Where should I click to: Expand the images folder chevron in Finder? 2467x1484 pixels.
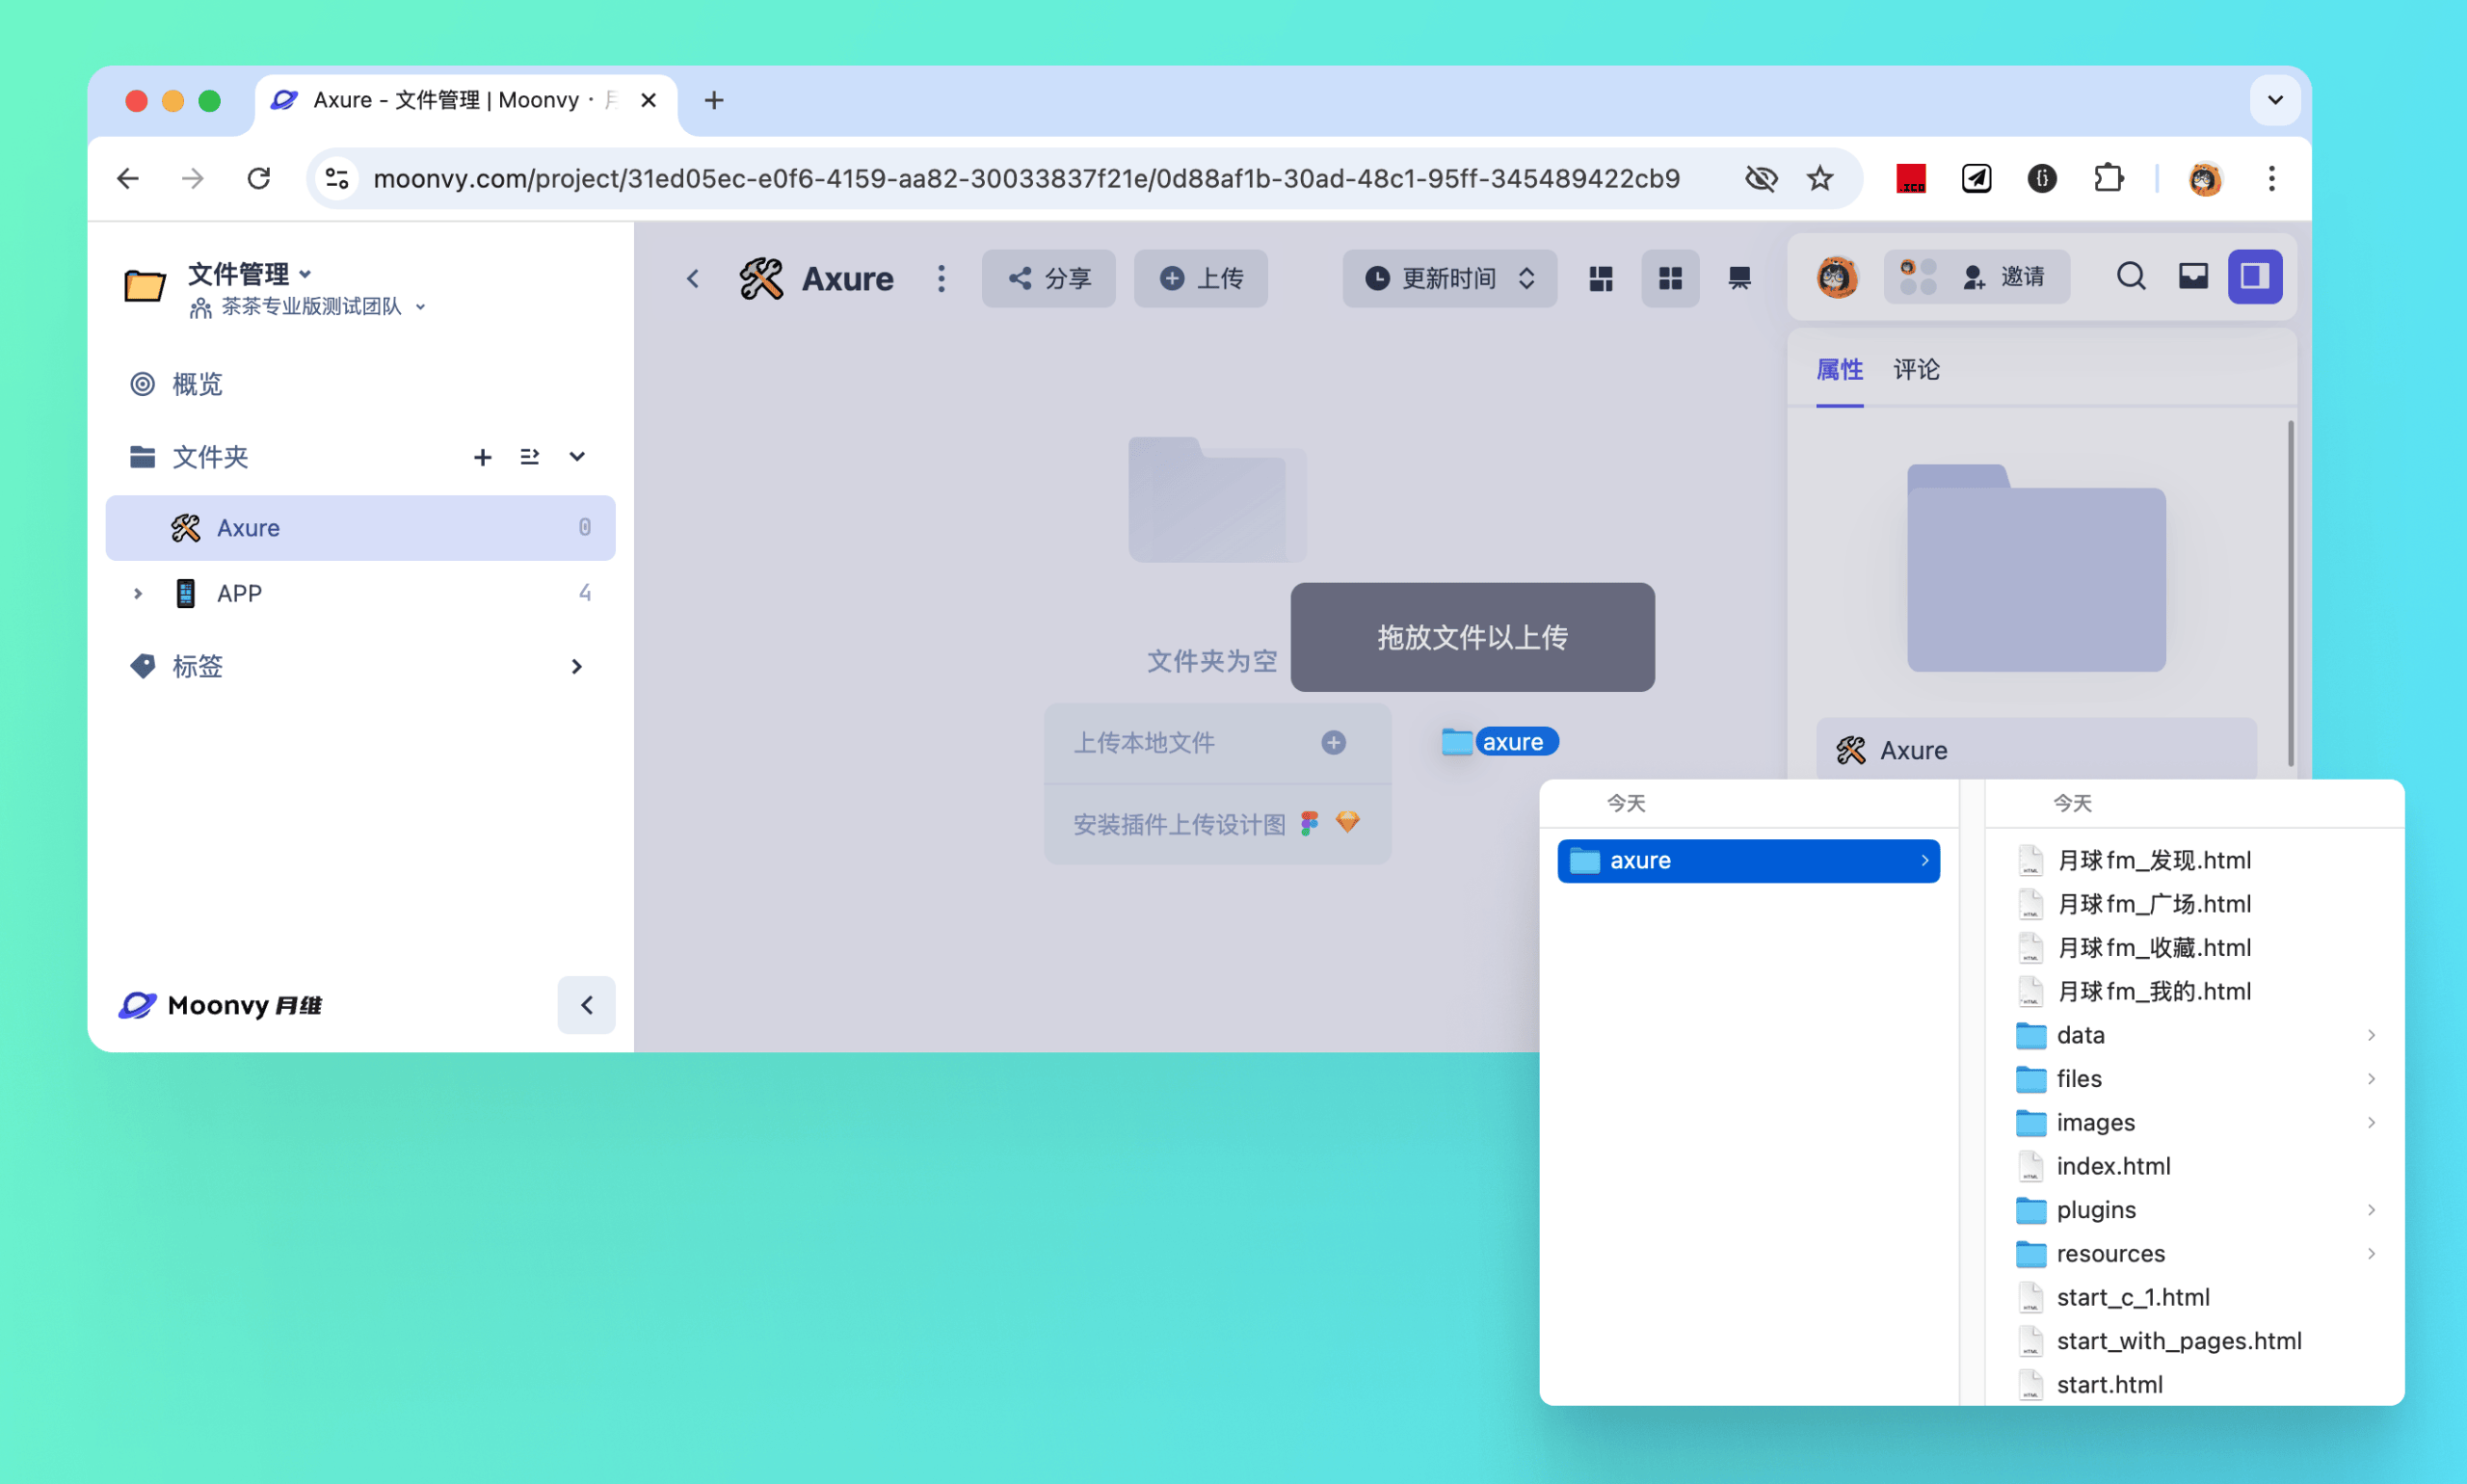click(2370, 1123)
